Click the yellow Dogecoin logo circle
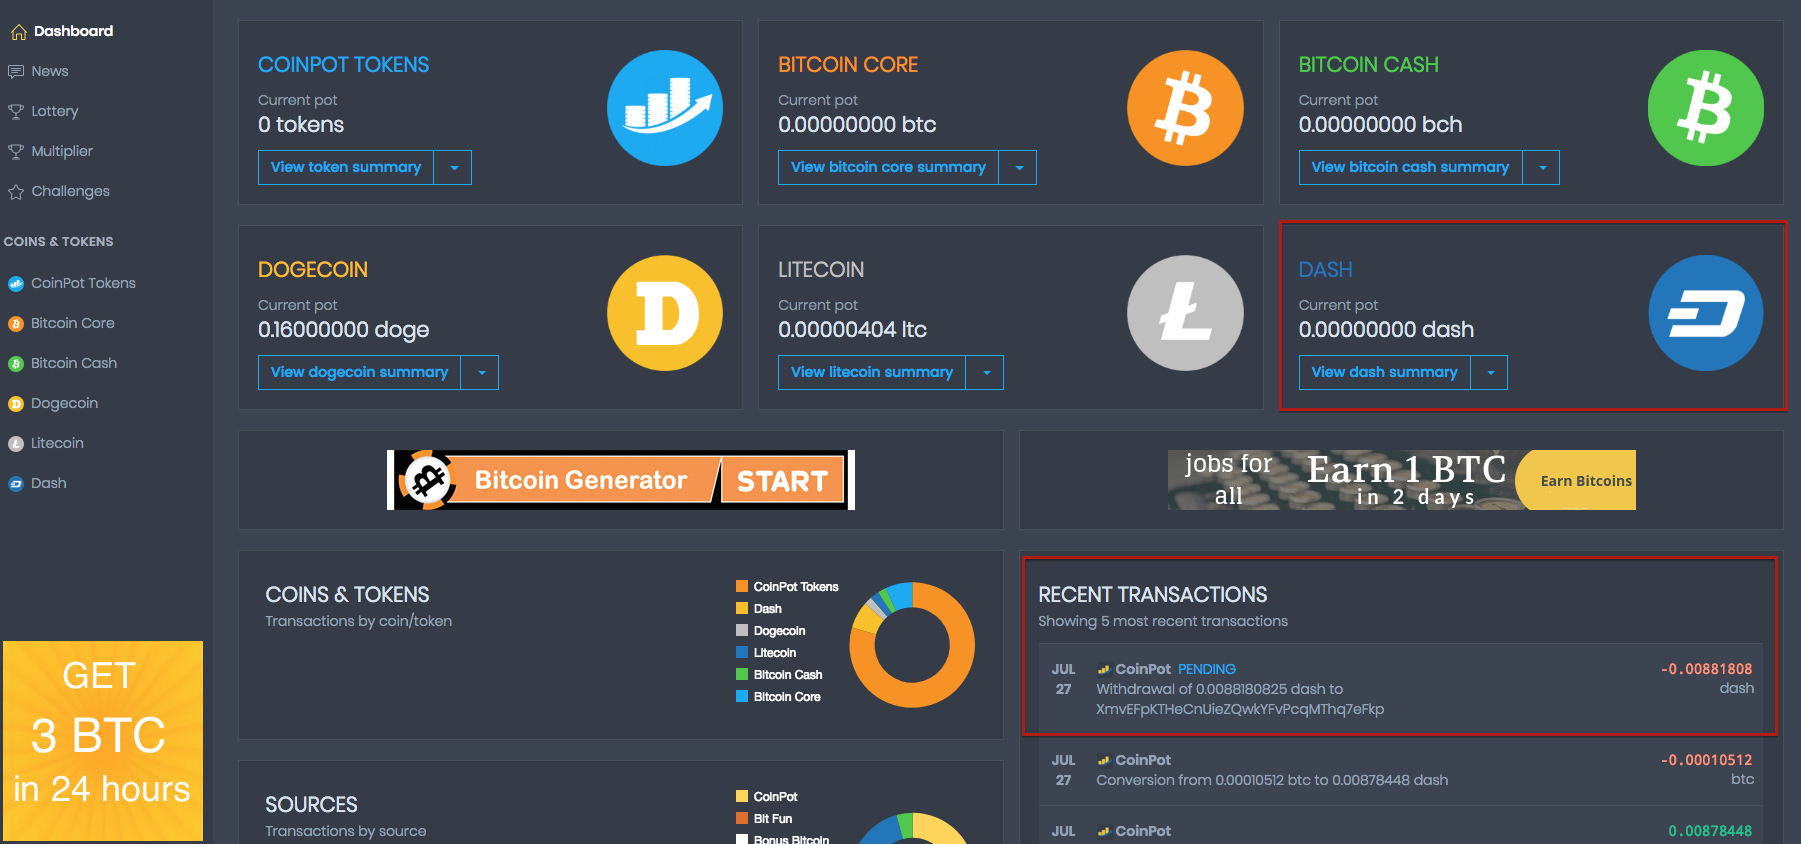Viewport: 1801px width, 844px height. point(665,313)
